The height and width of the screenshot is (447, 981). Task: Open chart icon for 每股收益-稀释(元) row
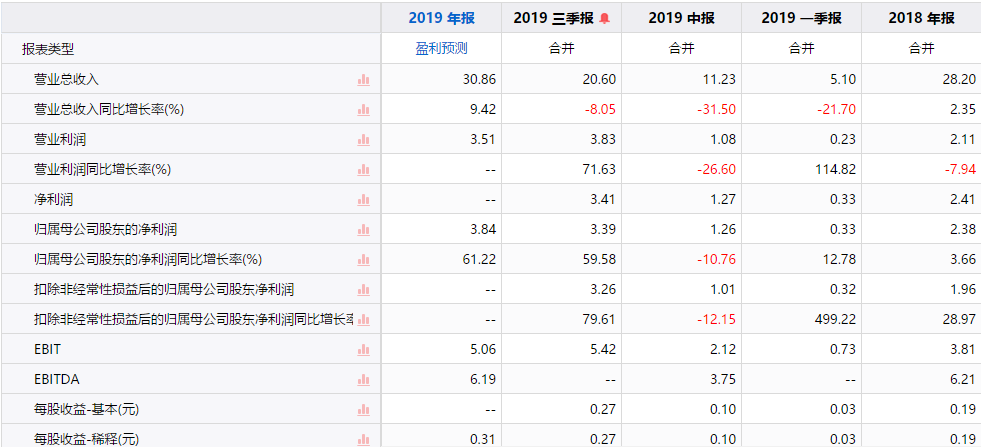pos(363,439)
